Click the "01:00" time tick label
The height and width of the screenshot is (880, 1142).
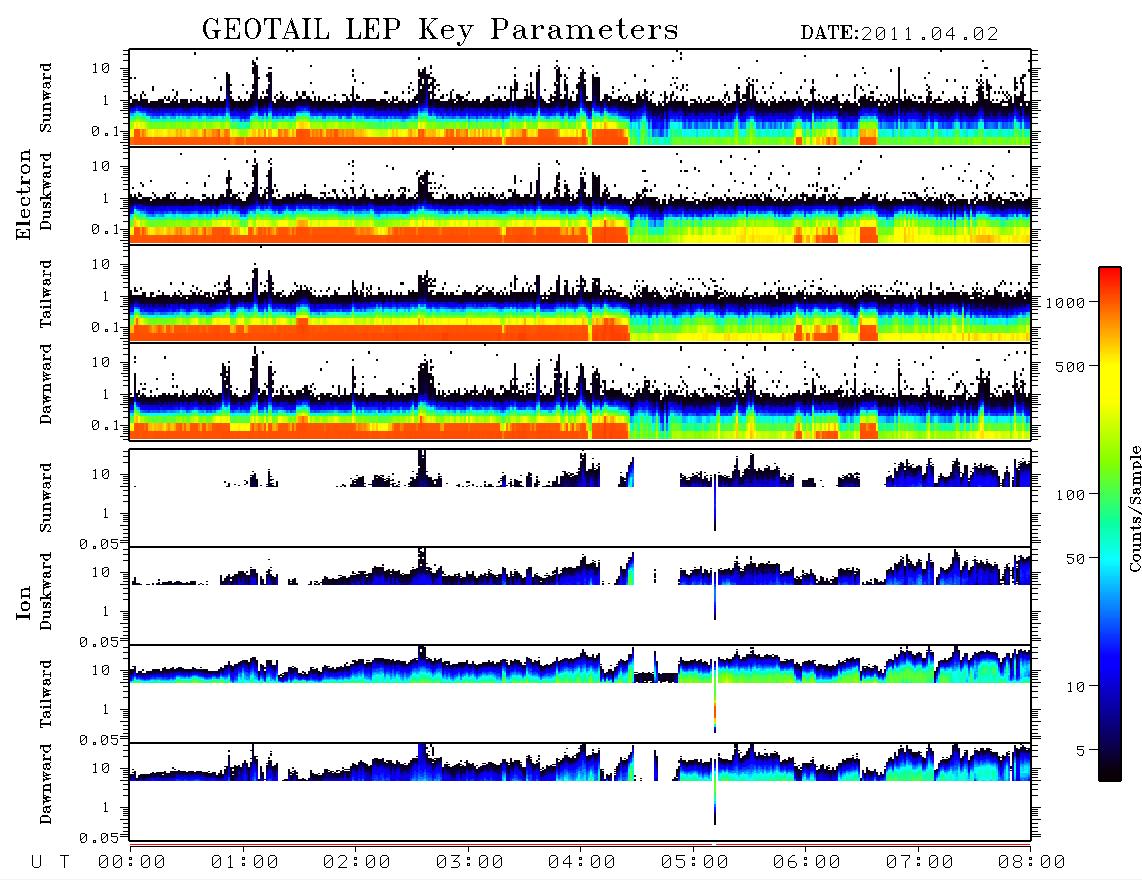click(x=245, y=863)
